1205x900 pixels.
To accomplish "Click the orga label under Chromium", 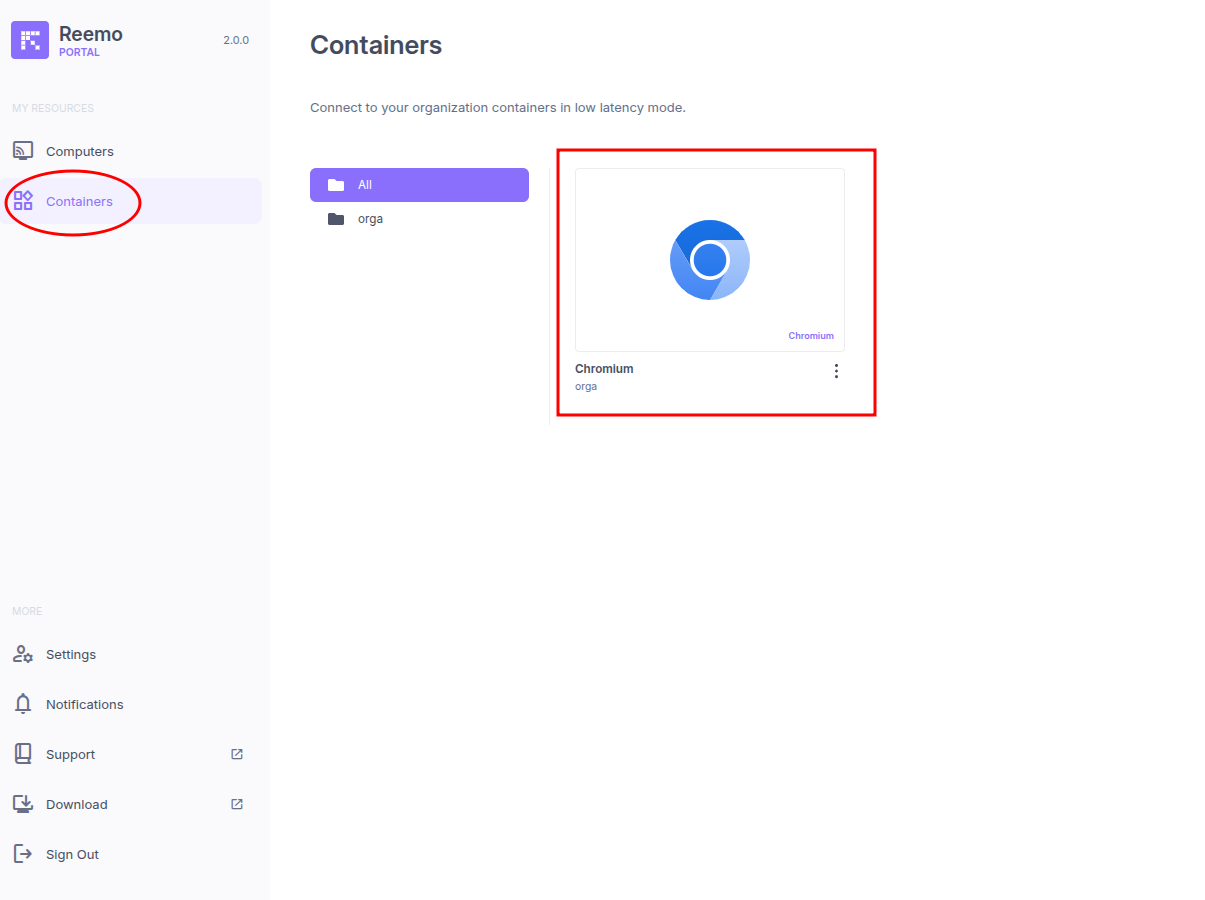I will point(586,386).
